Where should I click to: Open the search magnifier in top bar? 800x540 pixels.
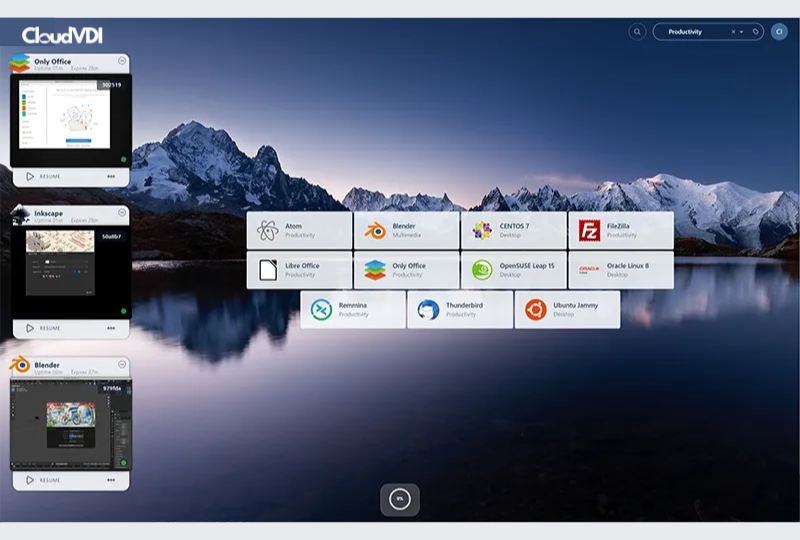(637, 32)
